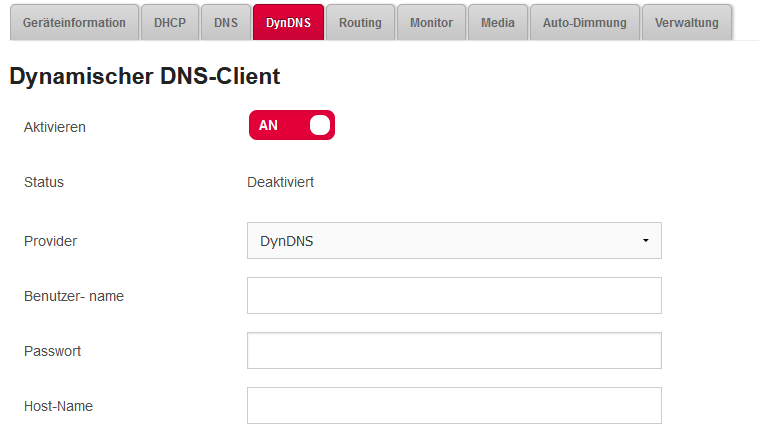Viewport: 759px width, 431px height.
Task: Open the Verwaltung tab
Action: tap(687, 23)
